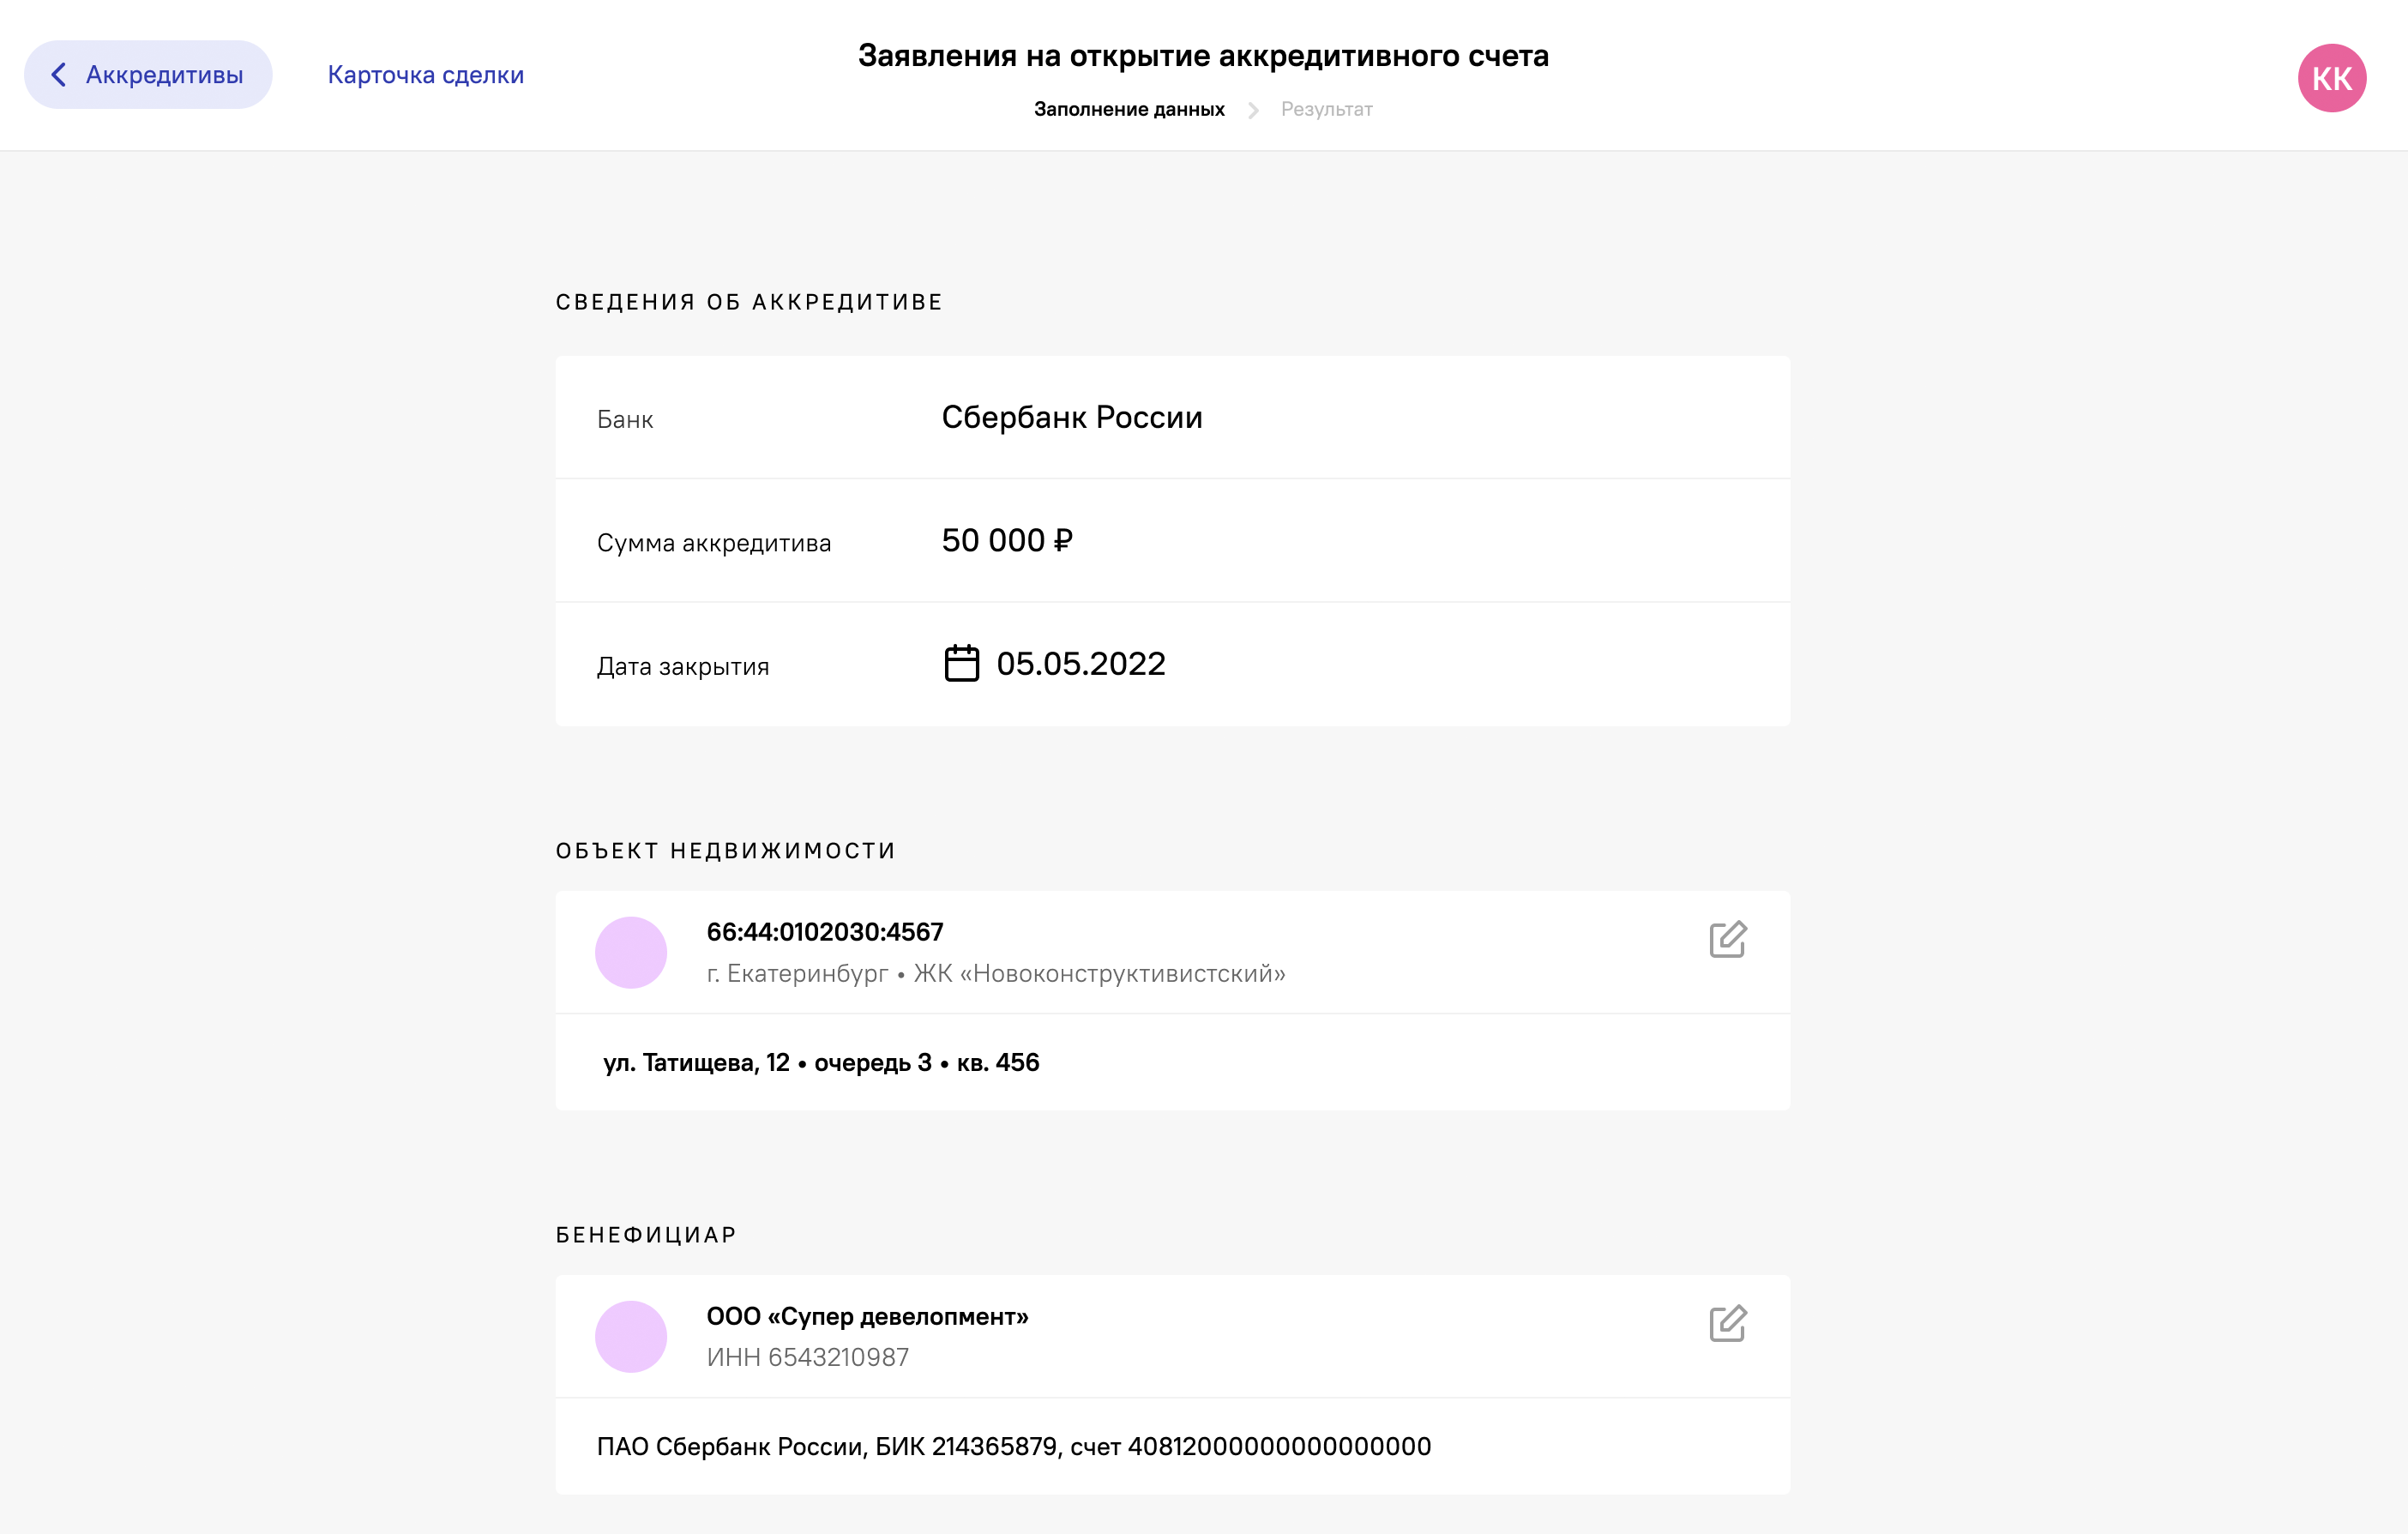2408x1534 pixels.
Task: Click the beneficiary name ООО «Супер девелопмент»
Action: click(x=867, y=1316)
